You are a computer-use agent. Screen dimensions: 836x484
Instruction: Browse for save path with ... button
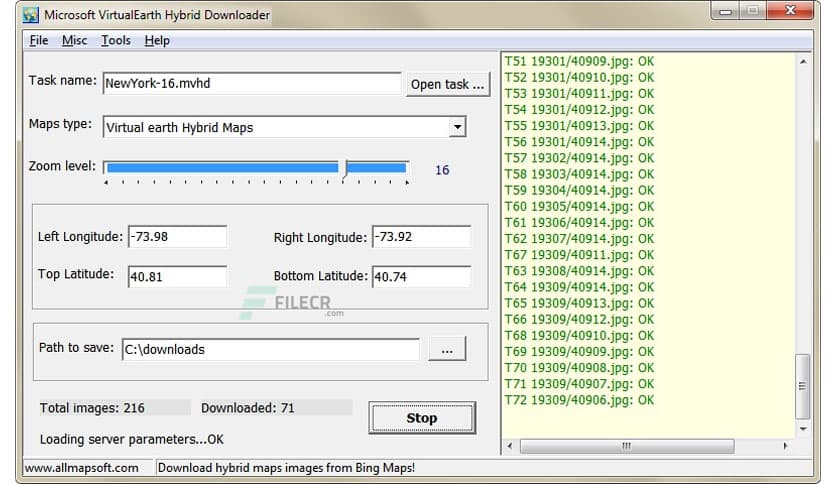[447, 349]
